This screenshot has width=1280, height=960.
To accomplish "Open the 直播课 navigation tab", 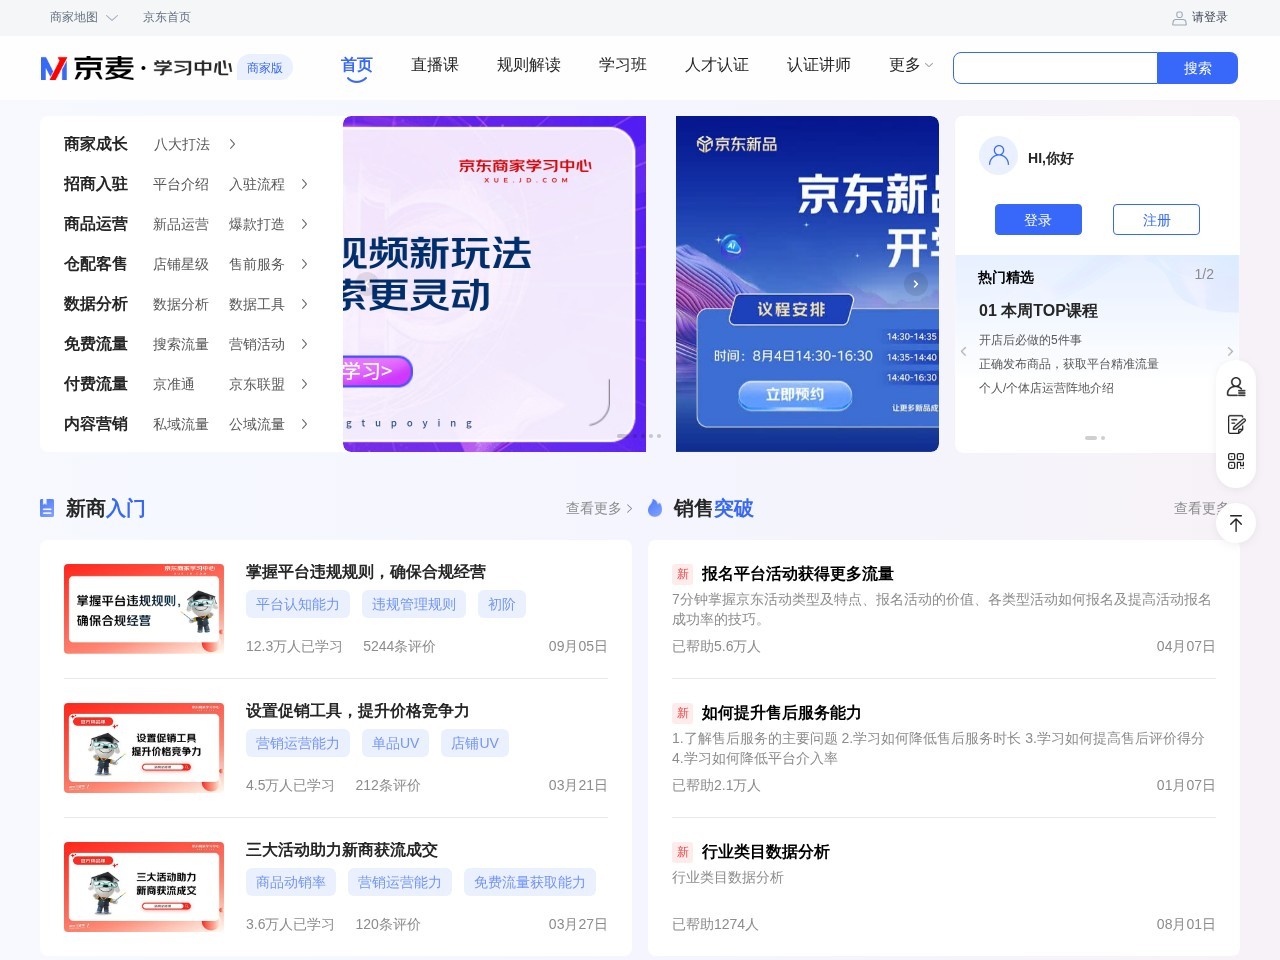I will tap(435, 65).
